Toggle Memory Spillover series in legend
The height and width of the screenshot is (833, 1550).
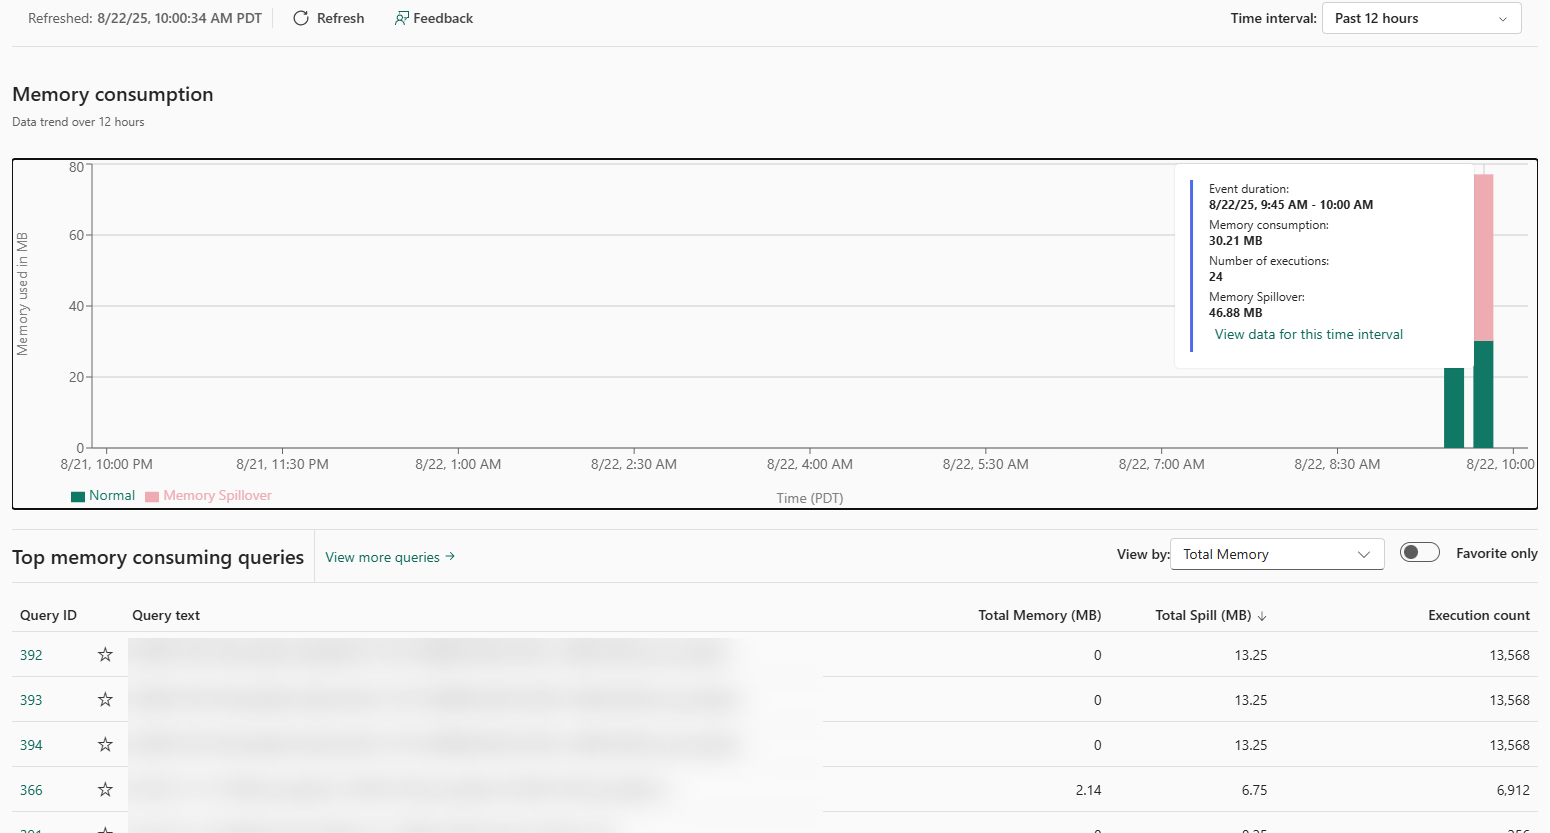click(x=208, y=496)
